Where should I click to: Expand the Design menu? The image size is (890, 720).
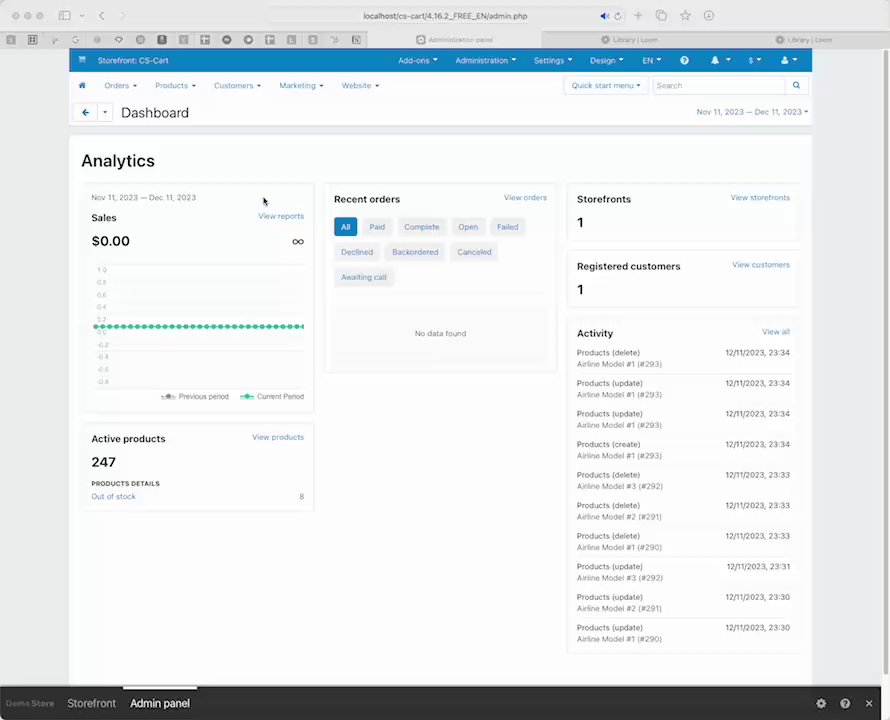pos(607,60)
